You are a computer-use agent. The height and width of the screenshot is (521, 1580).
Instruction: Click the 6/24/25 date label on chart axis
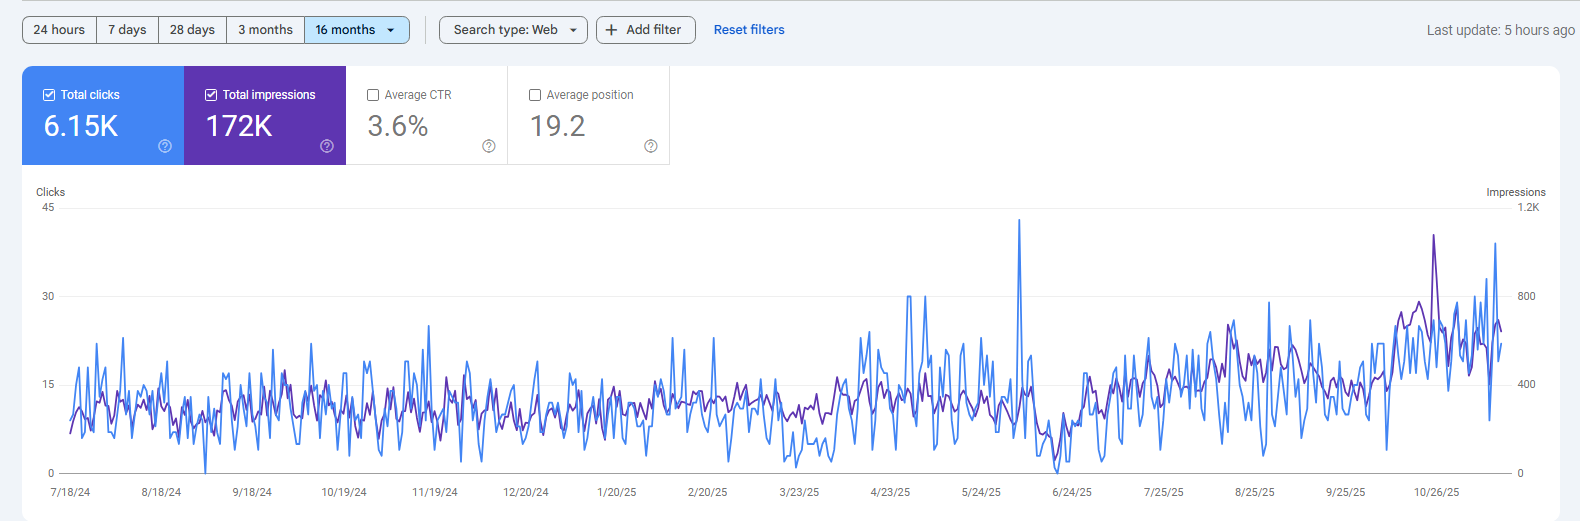tap(1072, 492)
